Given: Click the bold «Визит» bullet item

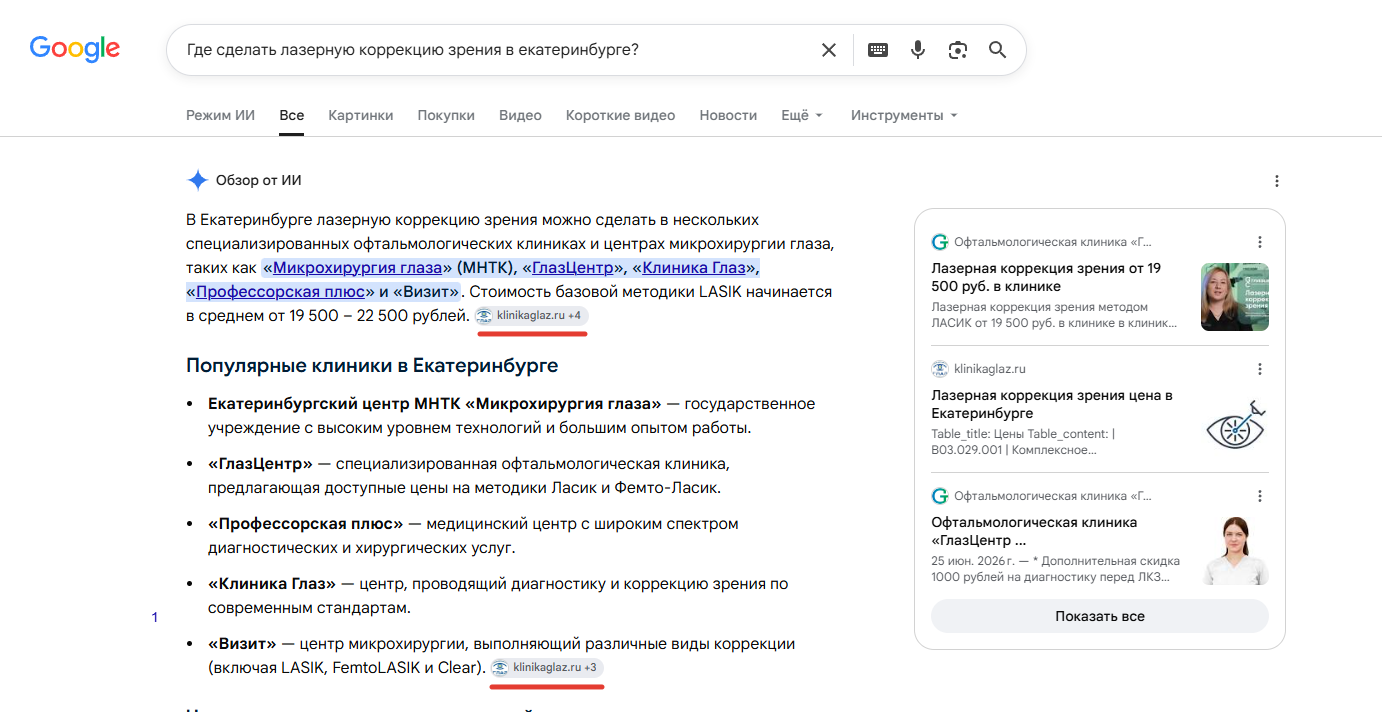Looking at the screenshot, I should pos(242,644).
